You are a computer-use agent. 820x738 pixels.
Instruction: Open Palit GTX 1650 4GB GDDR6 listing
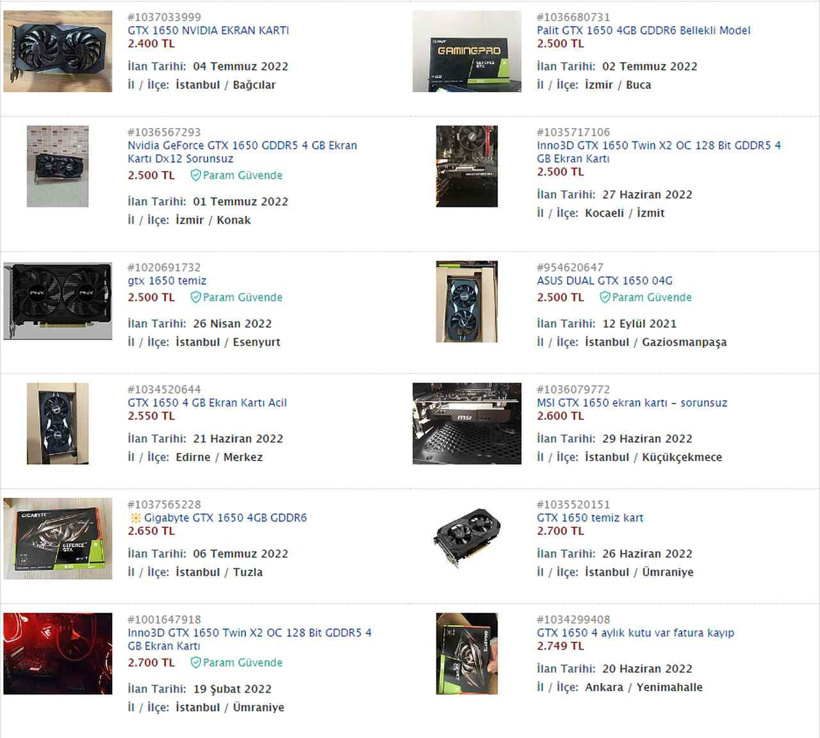coord(643,30)
